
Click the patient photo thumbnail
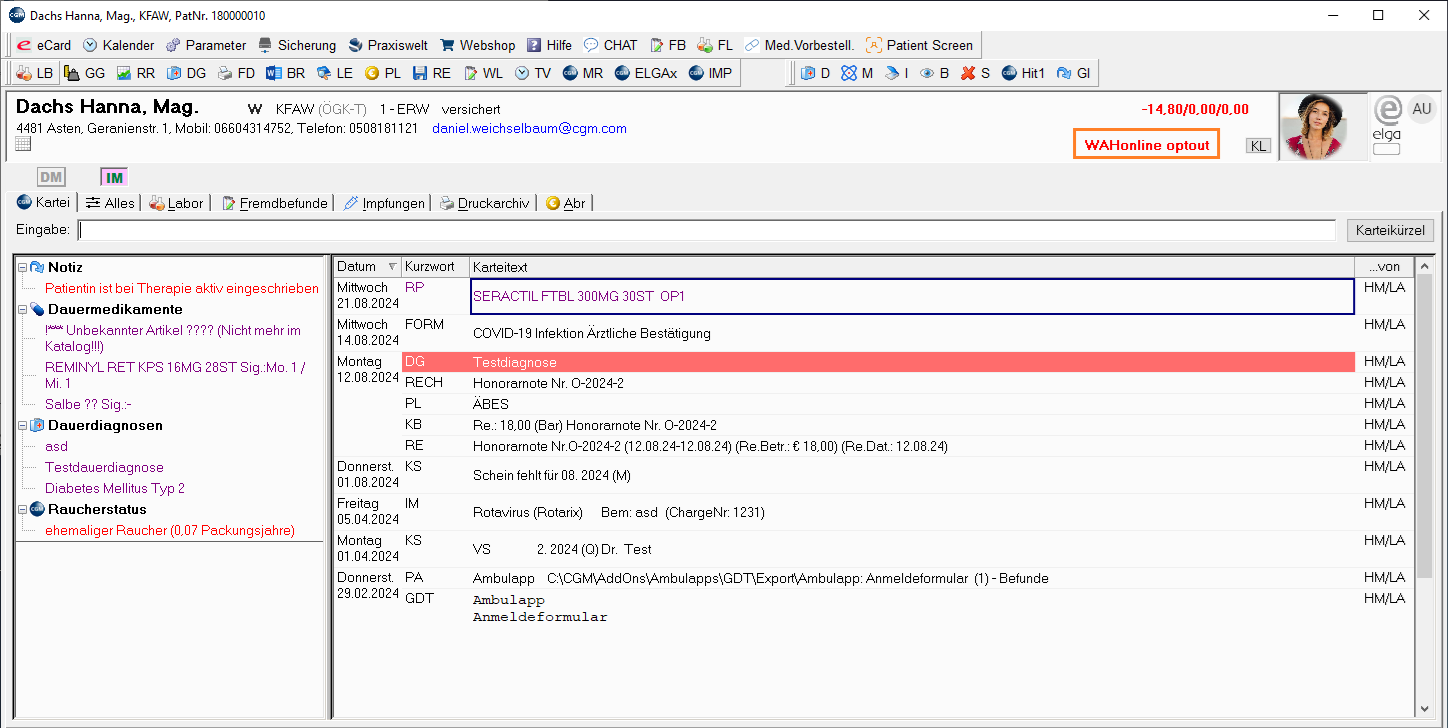[1323, 127]
